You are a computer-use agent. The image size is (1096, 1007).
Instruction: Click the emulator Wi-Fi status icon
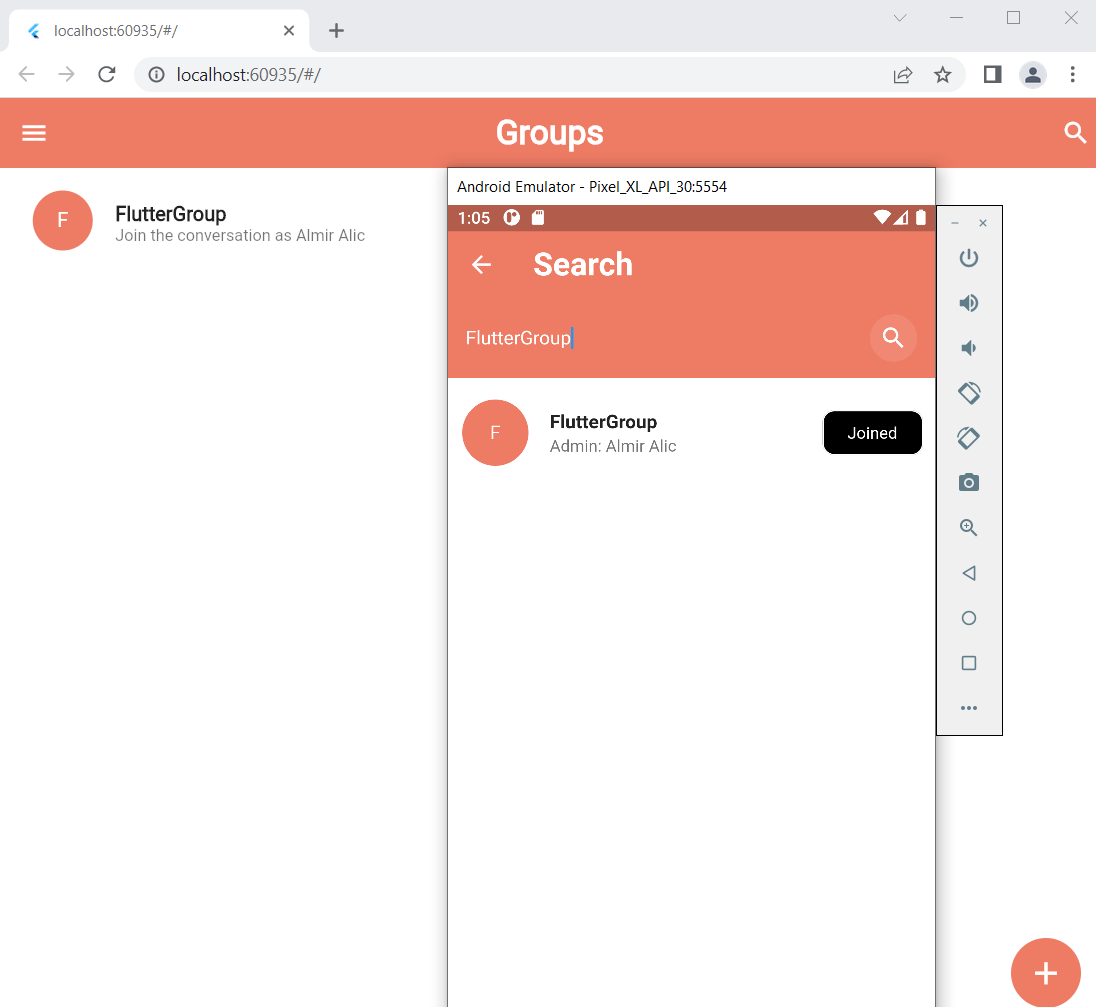click(x=882, y=217)
